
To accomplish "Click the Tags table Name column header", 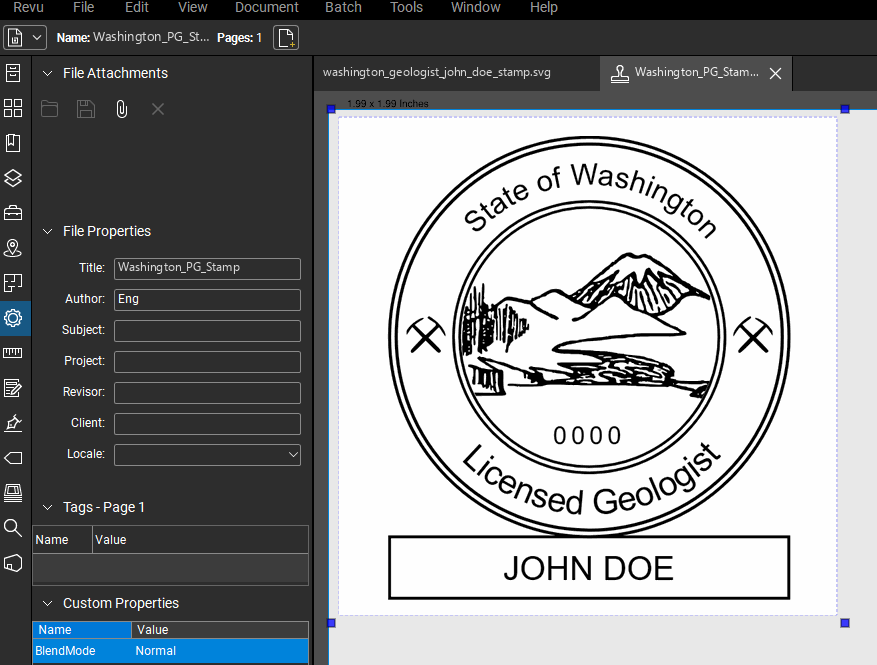I will [62, 540].
